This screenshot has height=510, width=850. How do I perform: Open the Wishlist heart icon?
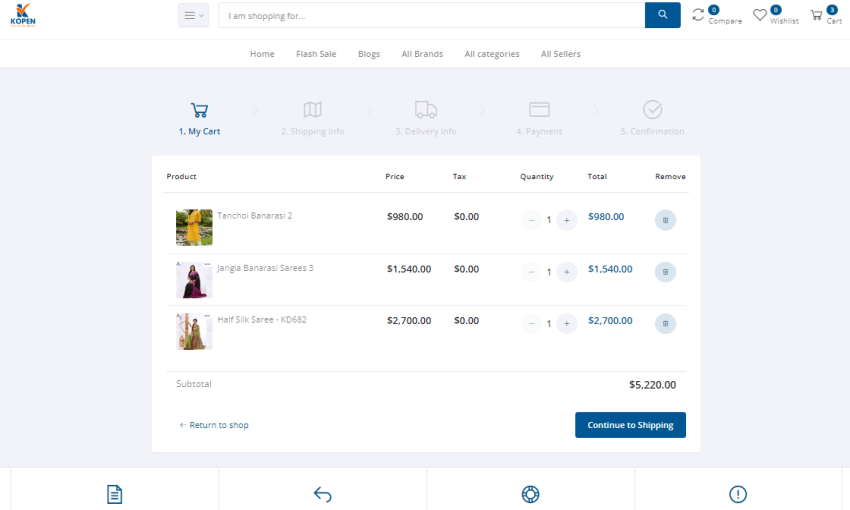coord(760,15)
